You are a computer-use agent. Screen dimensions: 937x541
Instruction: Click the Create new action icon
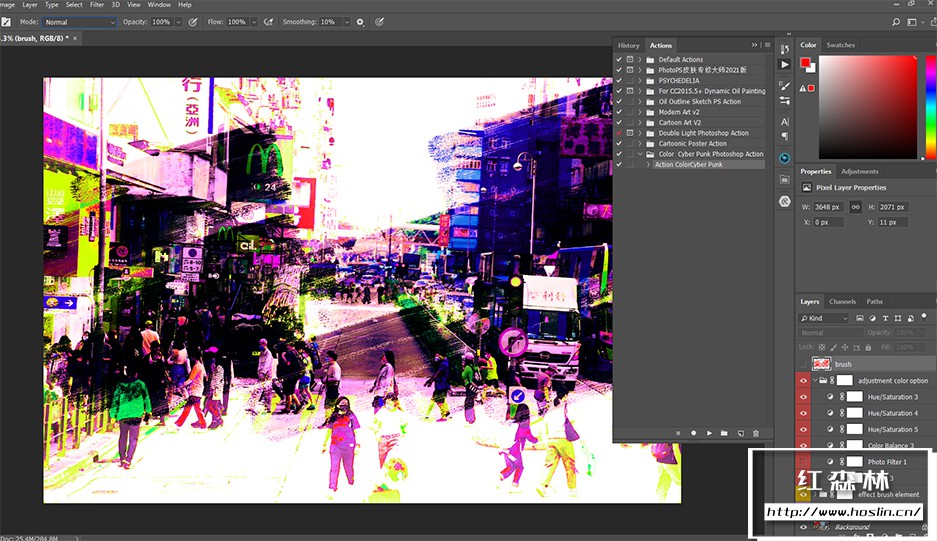tap(740, 433)
